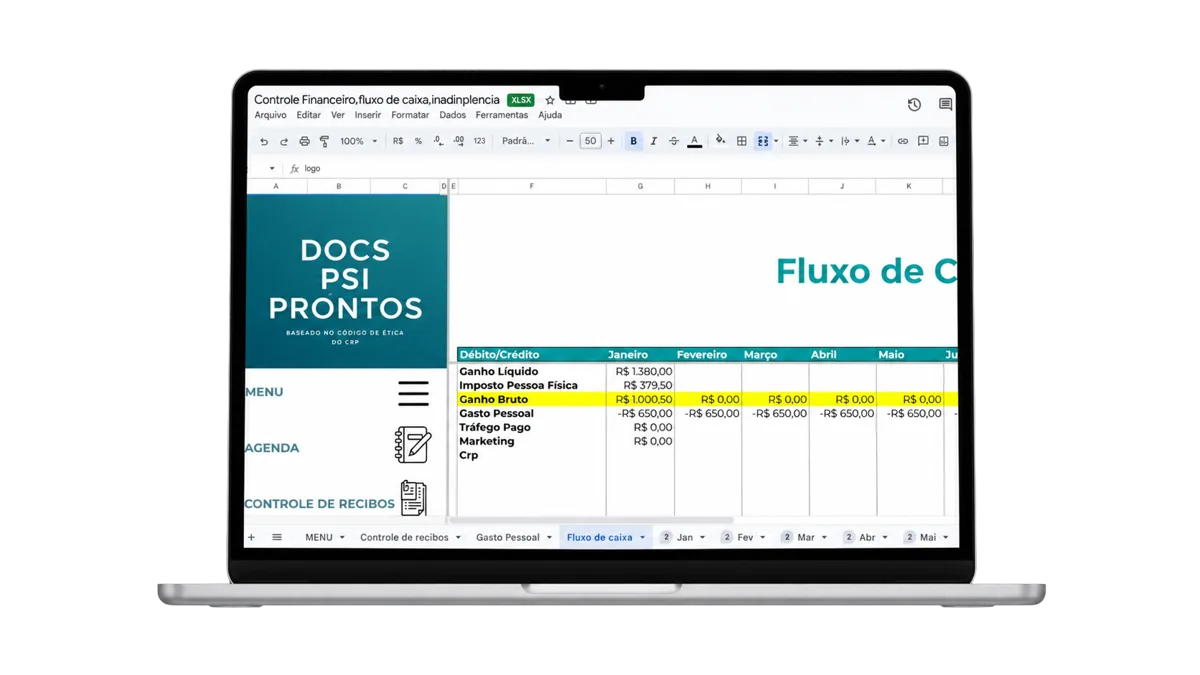Image resolution: width=1200 pixels, height=675 pixels.
Task: Open text rotation dropdown
Action: 875,142
